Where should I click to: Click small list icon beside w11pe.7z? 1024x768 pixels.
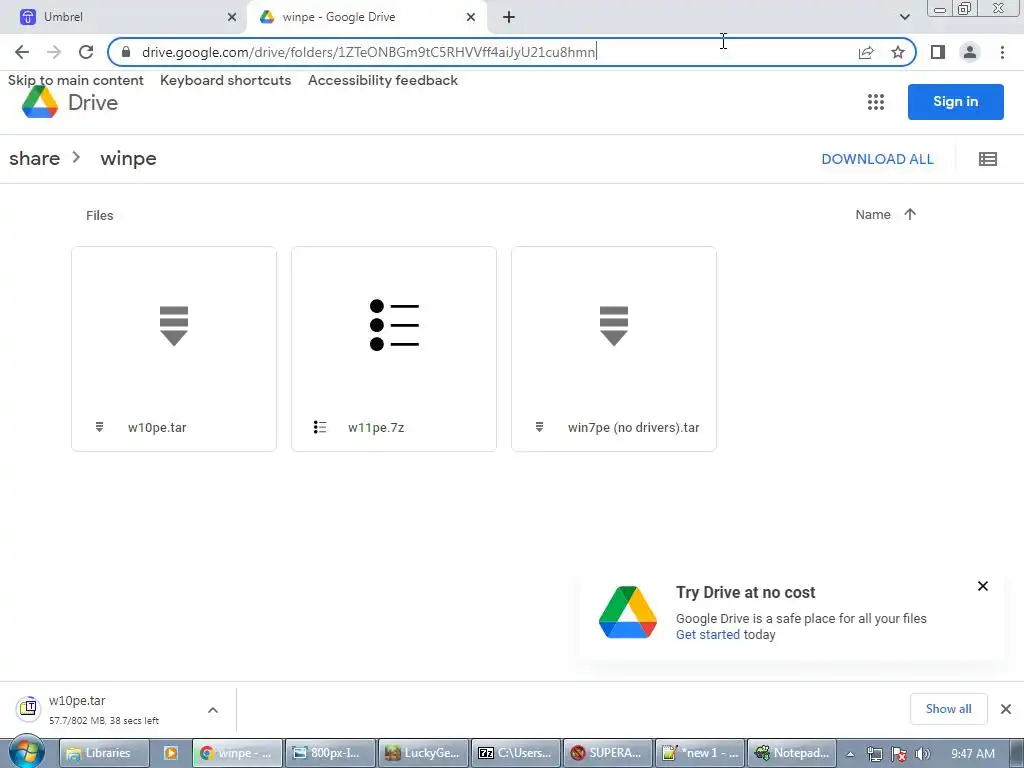coord(319,427)
